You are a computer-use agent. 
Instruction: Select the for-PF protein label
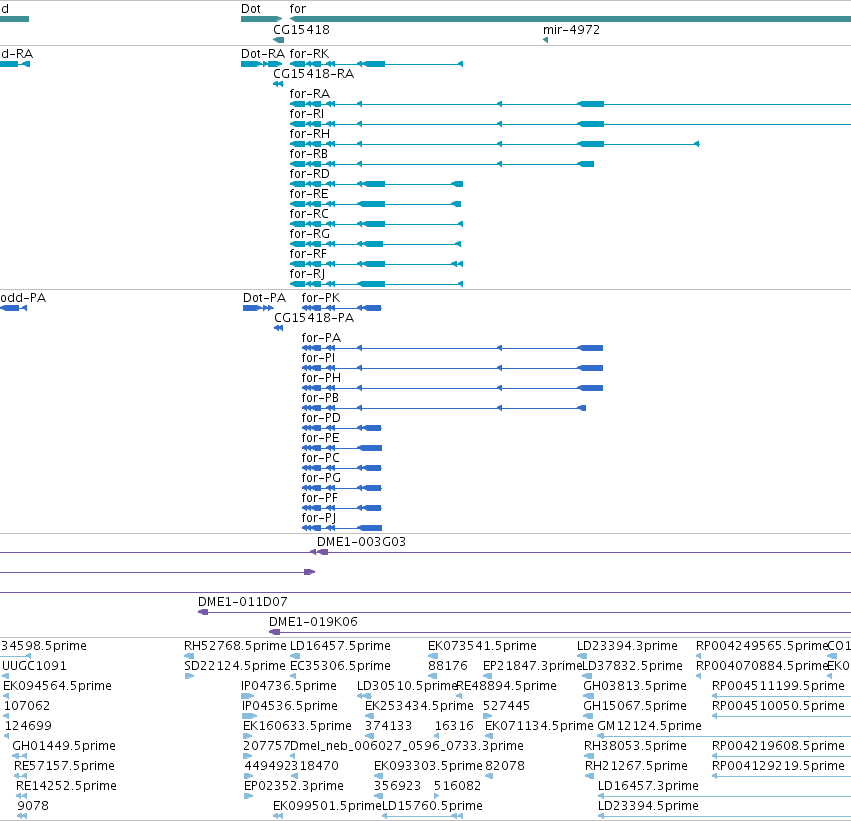320,498
